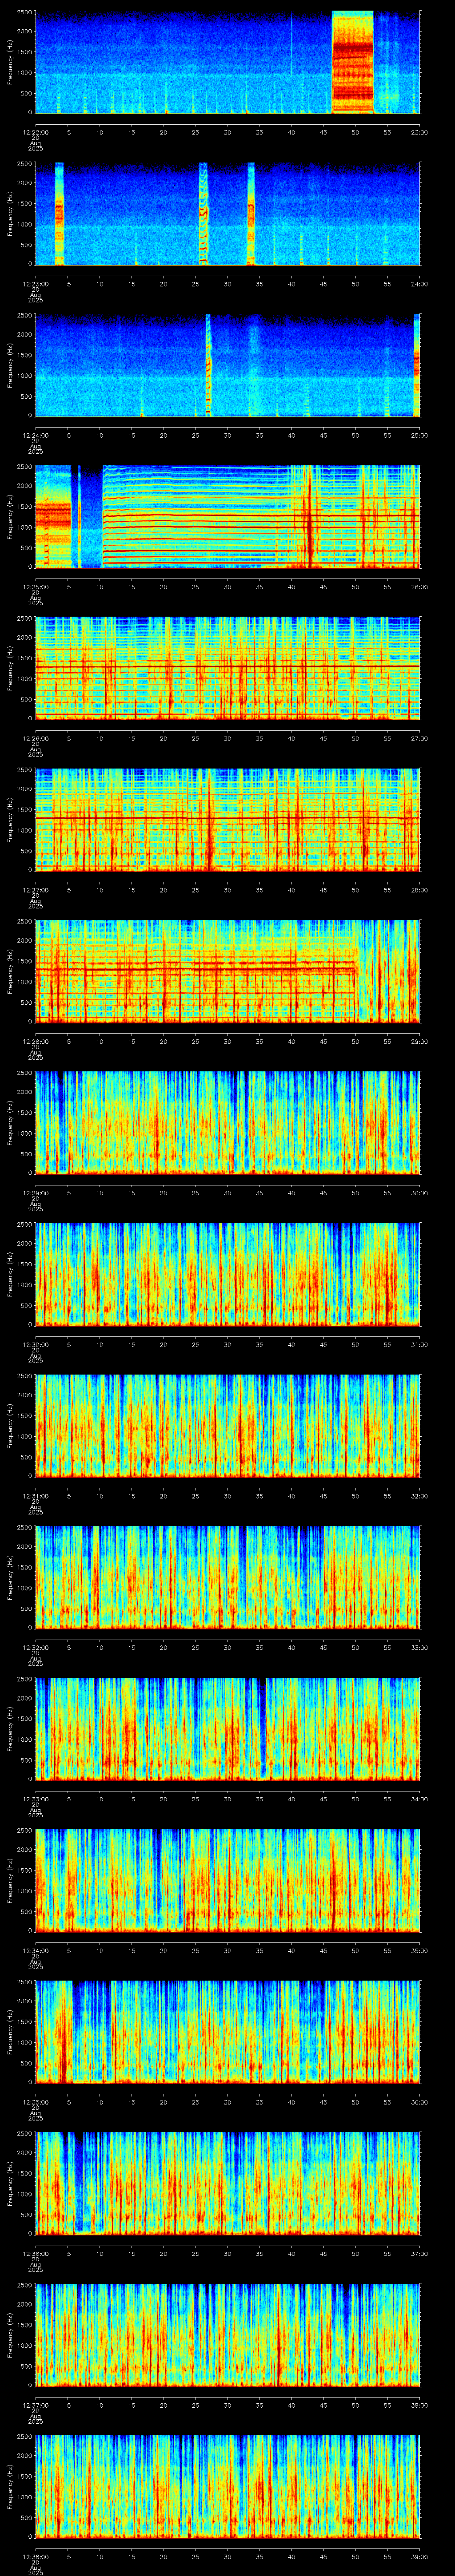Click the 12:33:00 time axis label
455x2576 pixels.
coord(35,1799)
